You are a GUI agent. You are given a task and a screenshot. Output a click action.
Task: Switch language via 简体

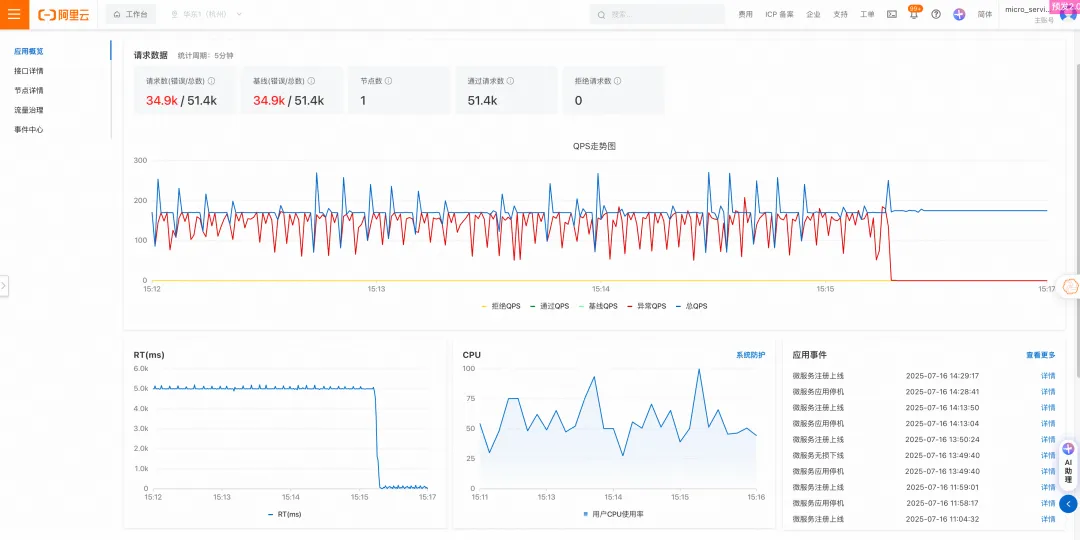[985, 14]
